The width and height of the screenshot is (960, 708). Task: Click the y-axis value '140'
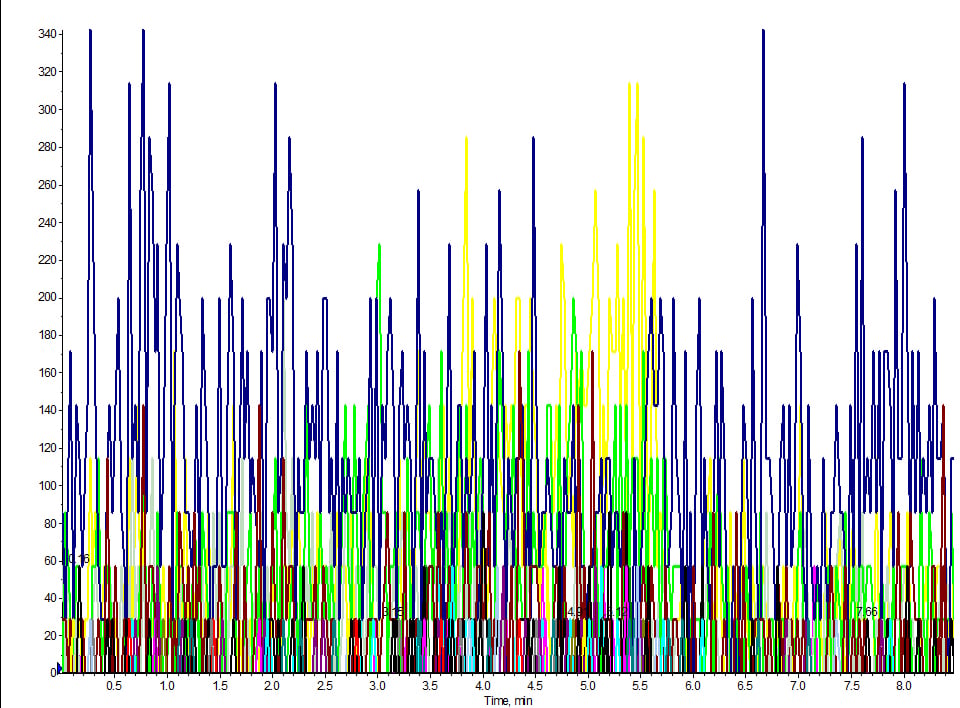(47, 410)
